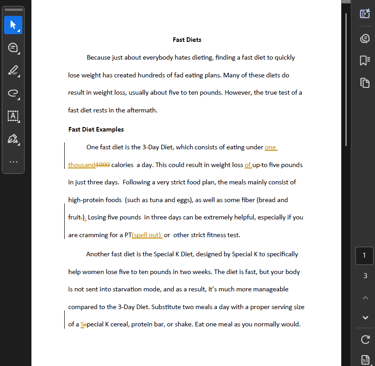The width and height of the screenshot is (375, 366).
Task: Click the word 'Another' starting second paragraph
Action: tap(98, 254)
